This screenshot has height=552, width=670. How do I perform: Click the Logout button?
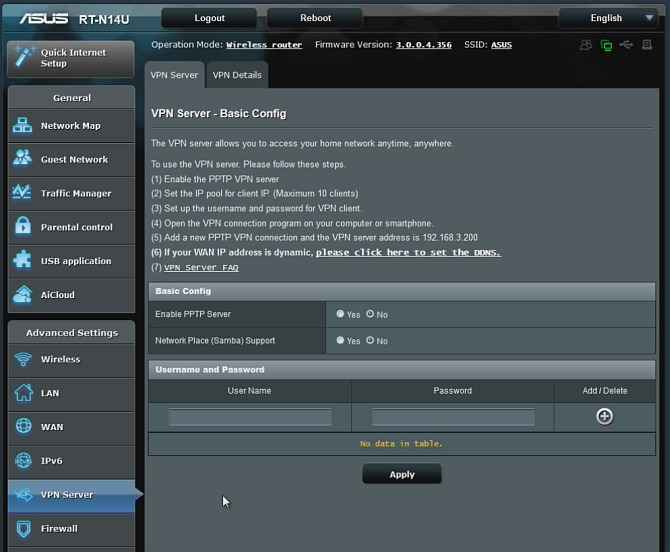click(x=209, y=18)
